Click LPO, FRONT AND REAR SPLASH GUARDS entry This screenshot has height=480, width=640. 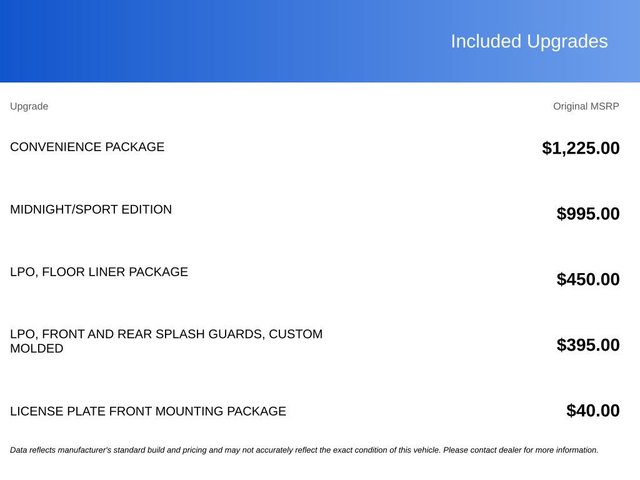[166, 341]
